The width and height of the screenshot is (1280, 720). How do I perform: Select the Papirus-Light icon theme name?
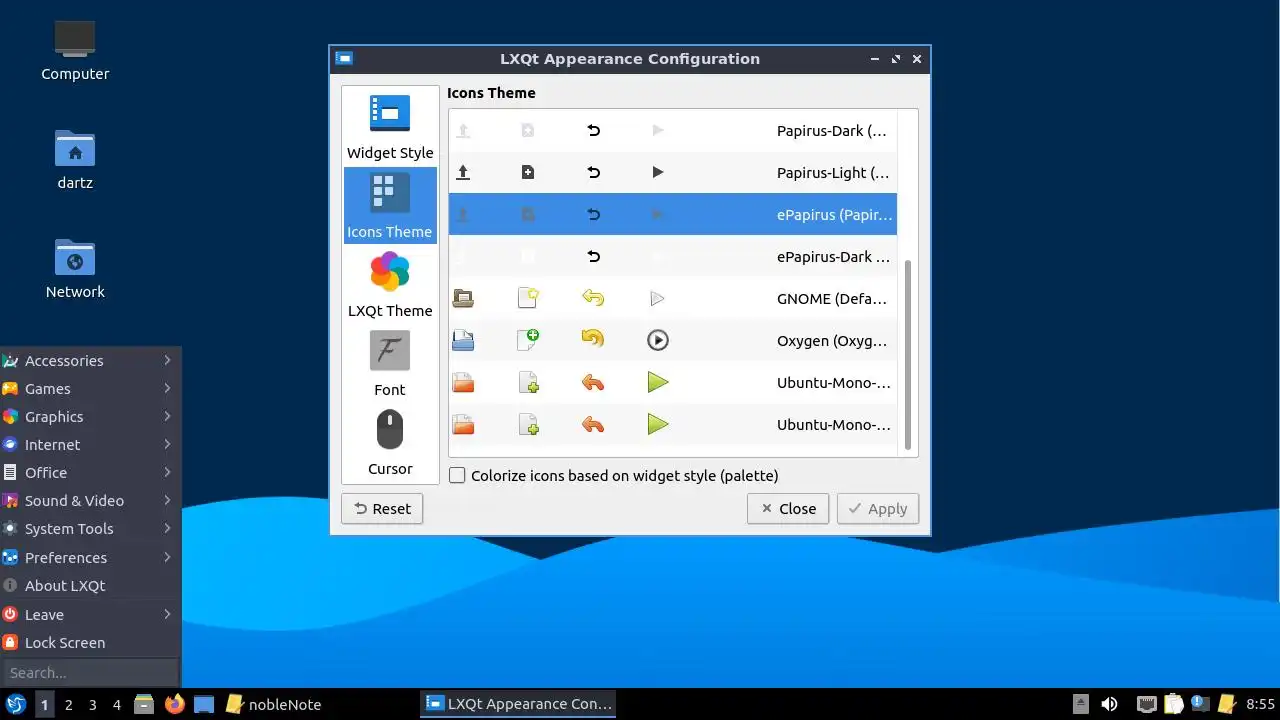[x=833, y=173]
